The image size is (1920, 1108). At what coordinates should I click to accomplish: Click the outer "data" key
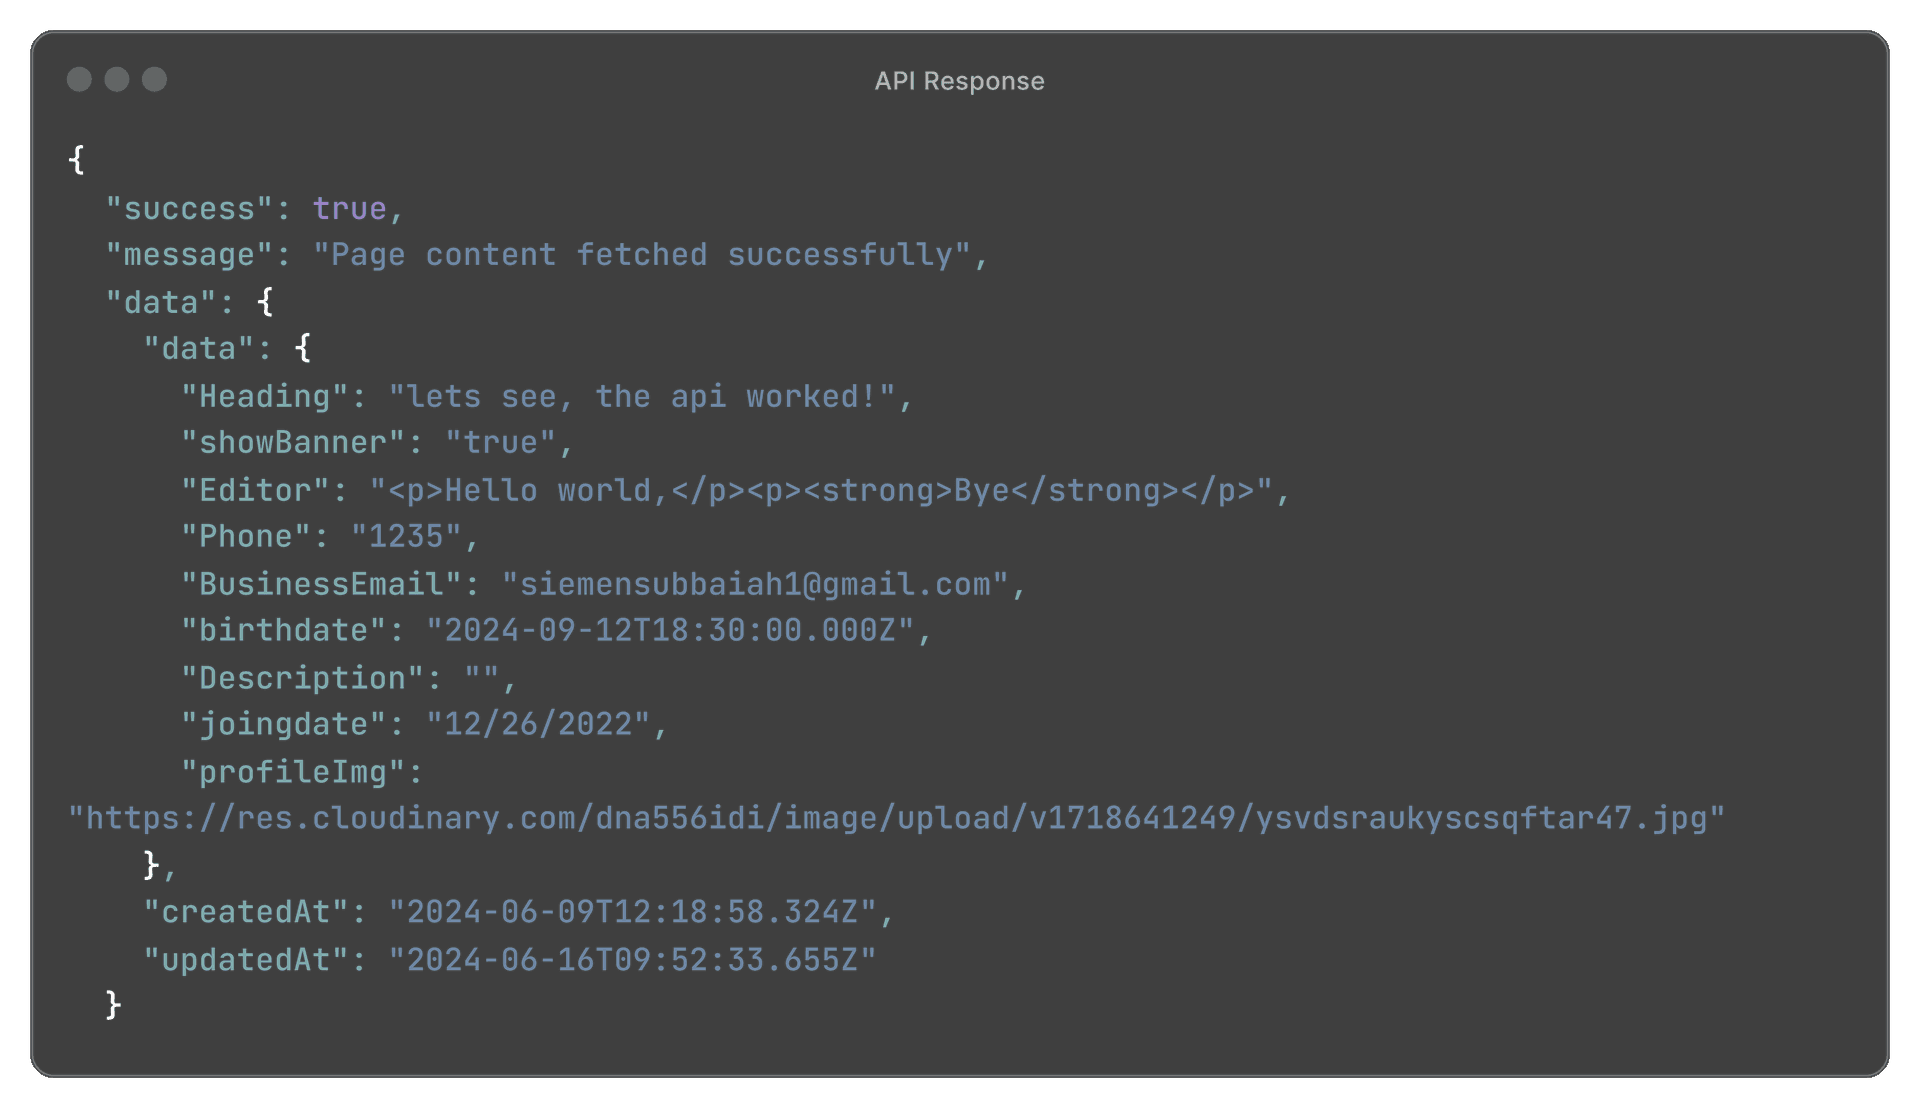(160, 302)
